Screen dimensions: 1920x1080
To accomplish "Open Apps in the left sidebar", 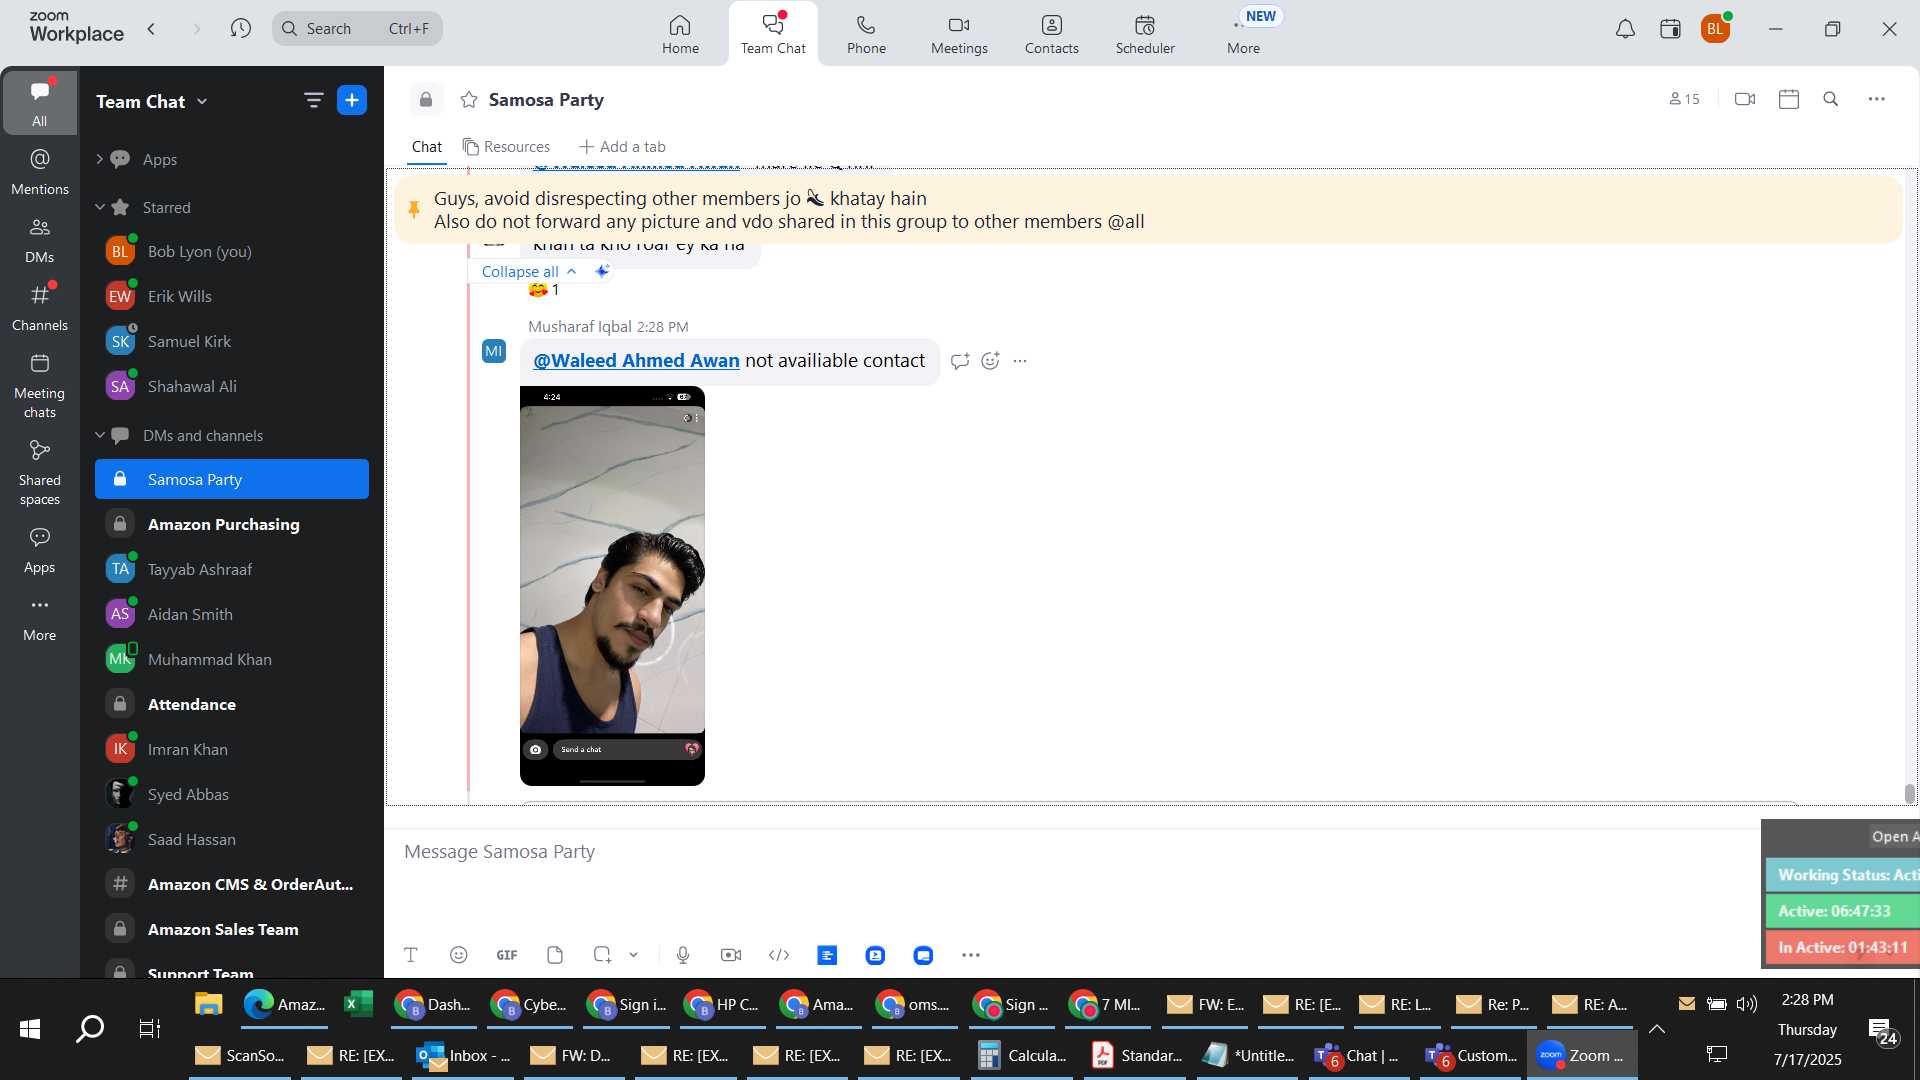I will (40, 551).
